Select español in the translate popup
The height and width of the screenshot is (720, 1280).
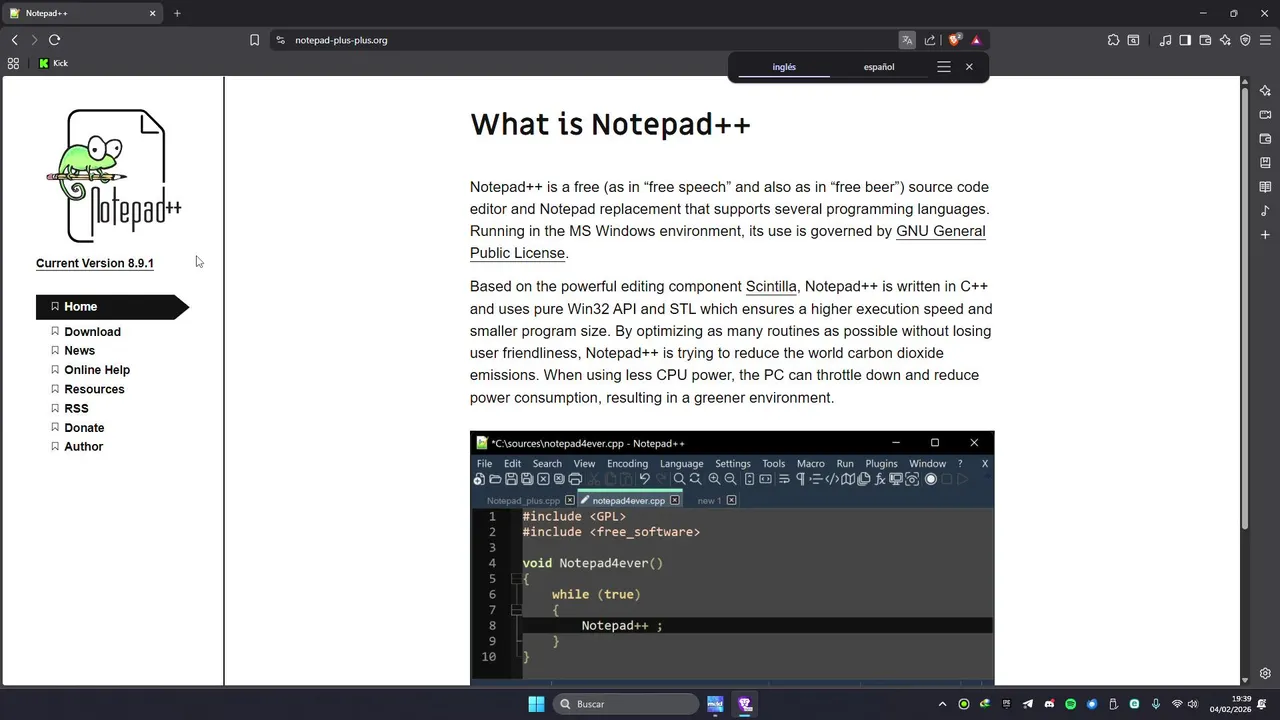879,67
